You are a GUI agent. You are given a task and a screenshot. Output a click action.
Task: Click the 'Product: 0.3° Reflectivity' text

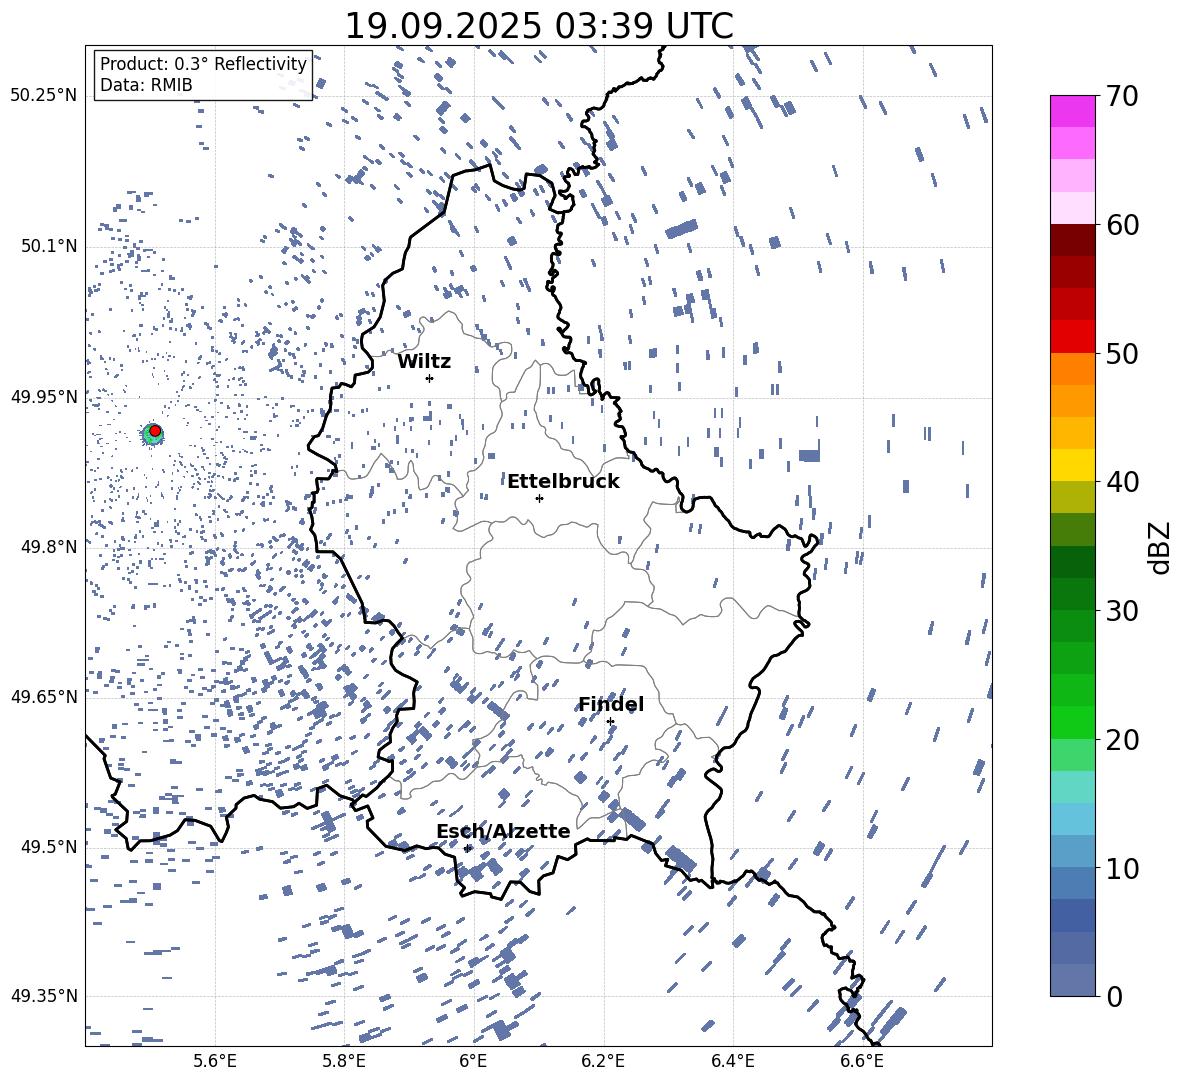(x=203, y=64)
